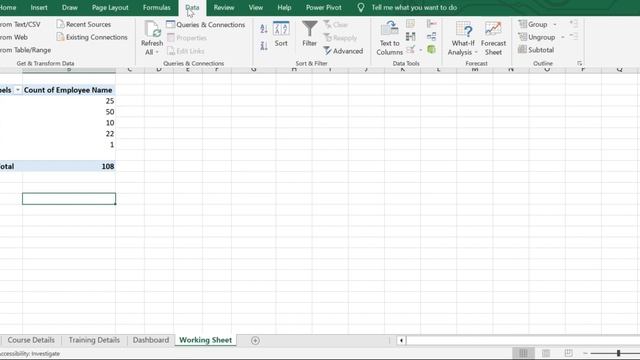Click Edit Links button
The image size is (640, 360).
click(x=185, y=51)
